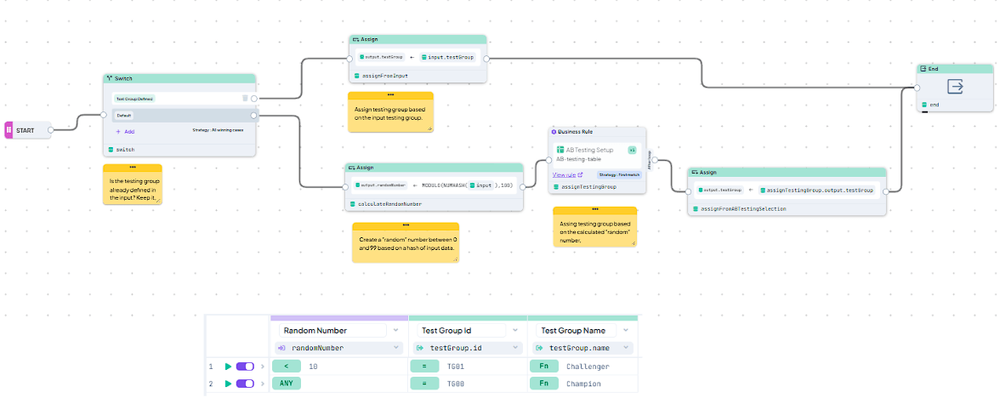This screenshot has height=398, width=1000.
Task: Click the Fn button beside Champion
Action: click(544, 384)
